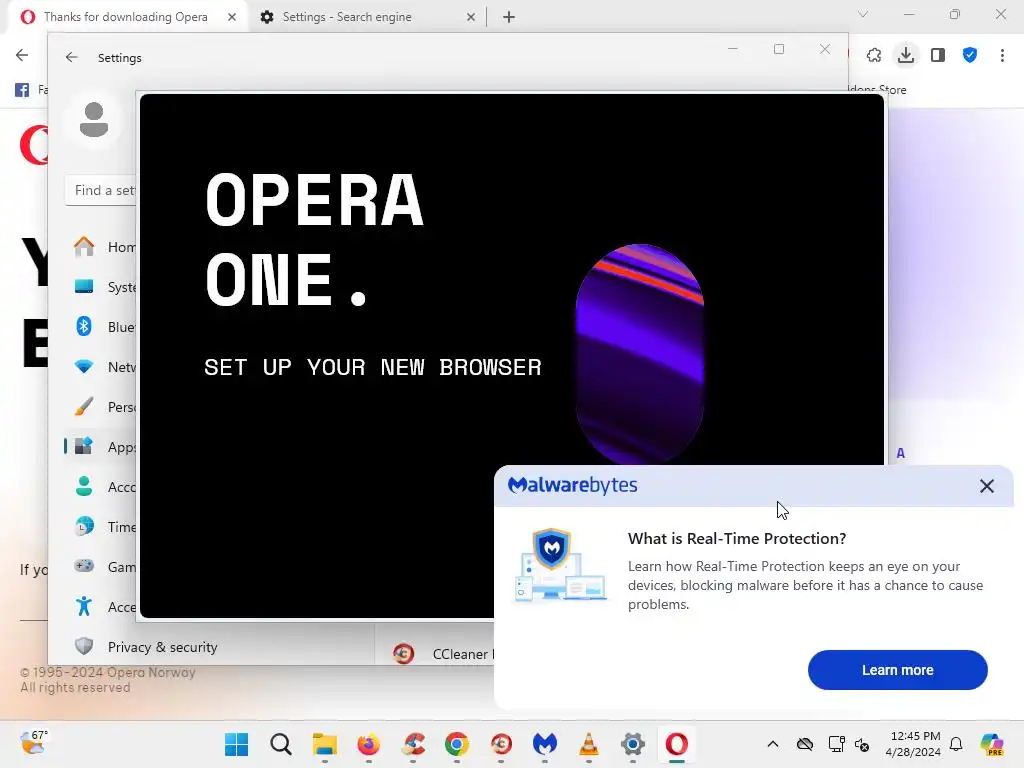
Task: Open Home in Windows Settings sidebar
Action: click(101, 247)
